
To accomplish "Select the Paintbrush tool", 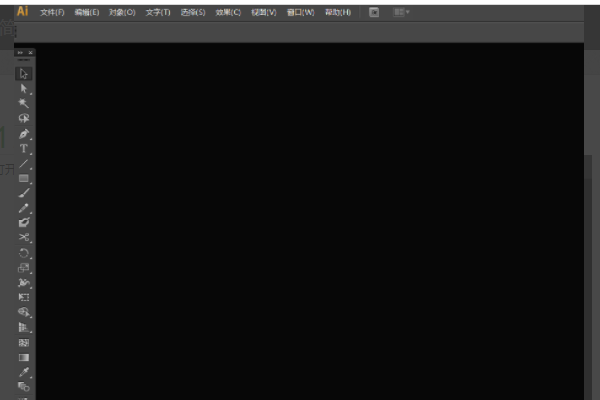I will coord(24,193).
